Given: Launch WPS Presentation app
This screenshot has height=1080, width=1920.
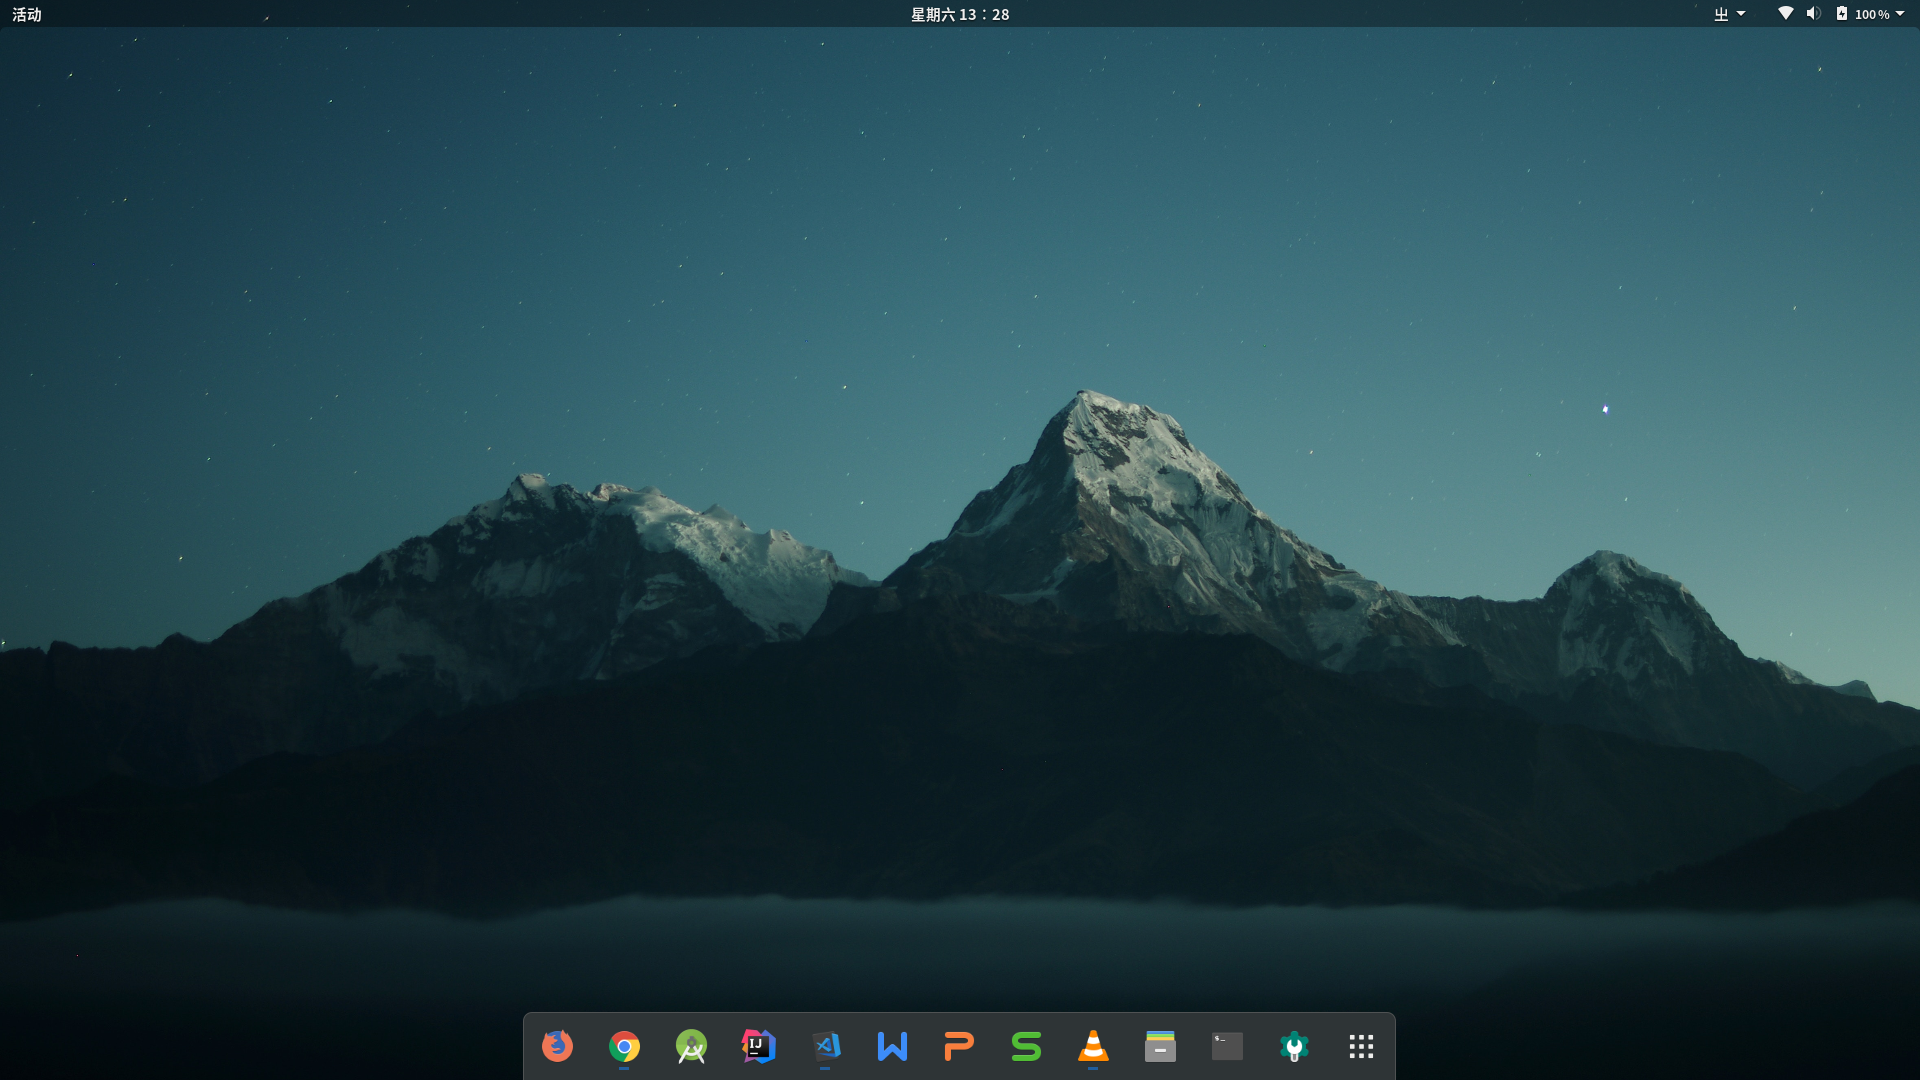Looking at the screenshot, I should [x=959, y=1046].
